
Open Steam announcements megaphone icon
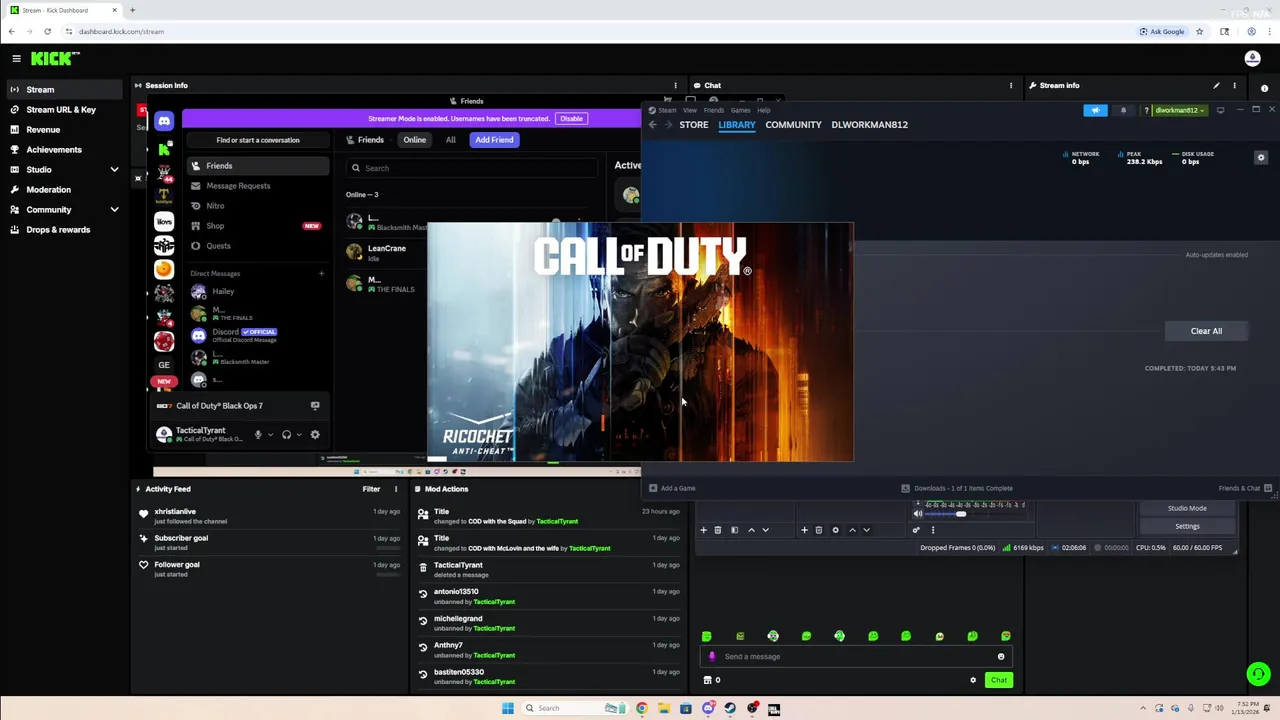1095,110
